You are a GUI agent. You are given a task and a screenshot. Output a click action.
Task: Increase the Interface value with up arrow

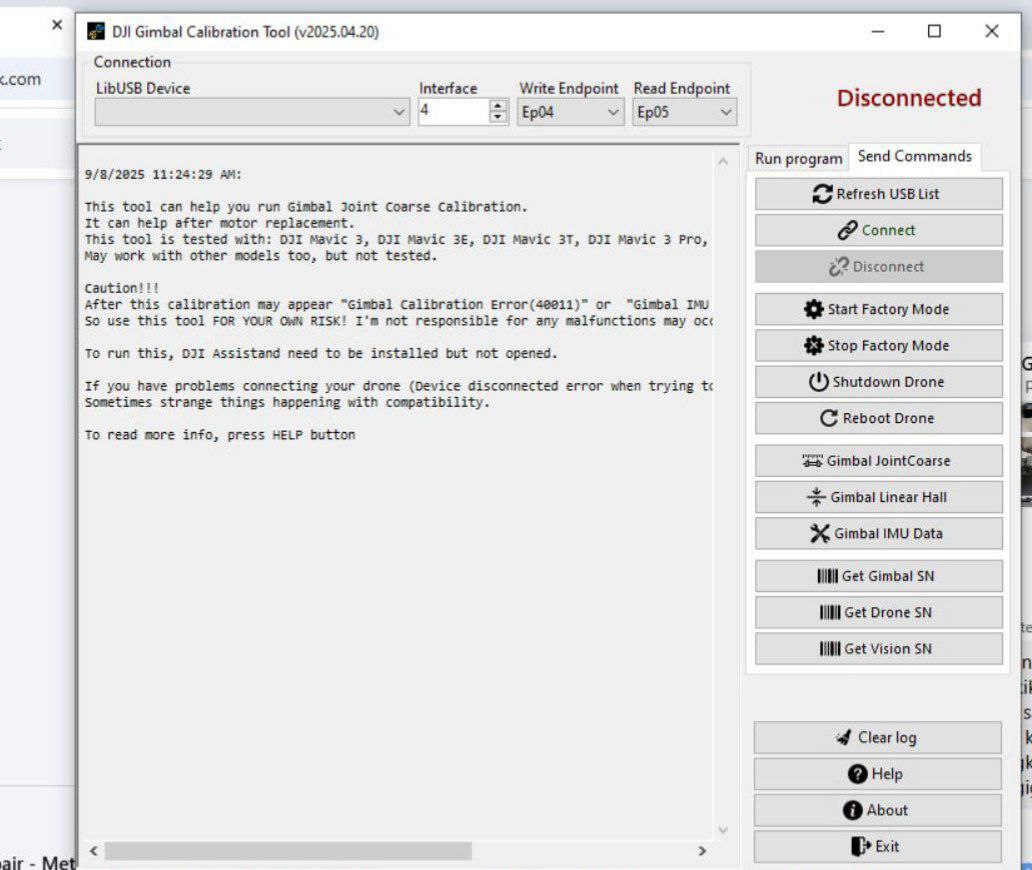coord(498,107)
